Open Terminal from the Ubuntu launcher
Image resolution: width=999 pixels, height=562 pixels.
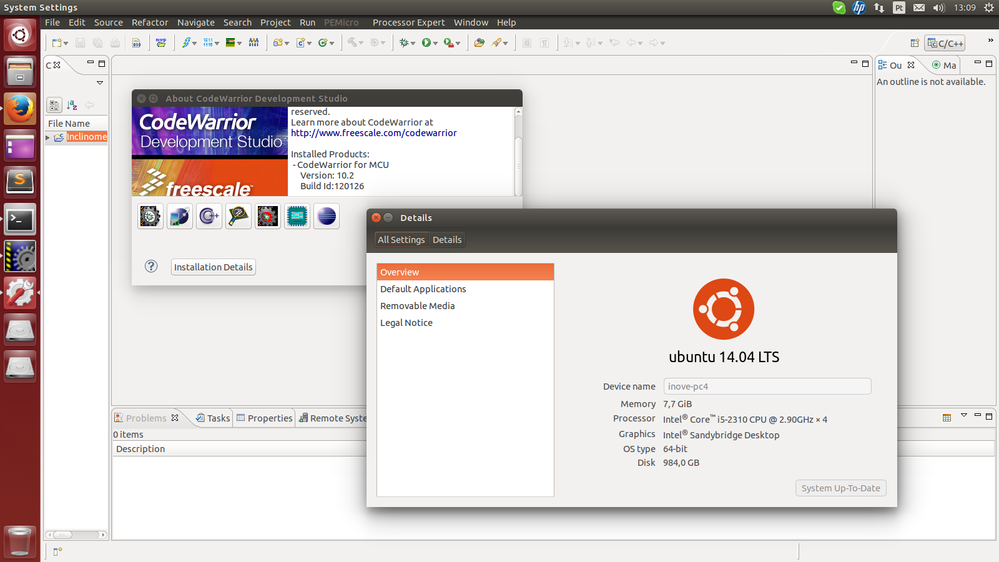[20, 220]
